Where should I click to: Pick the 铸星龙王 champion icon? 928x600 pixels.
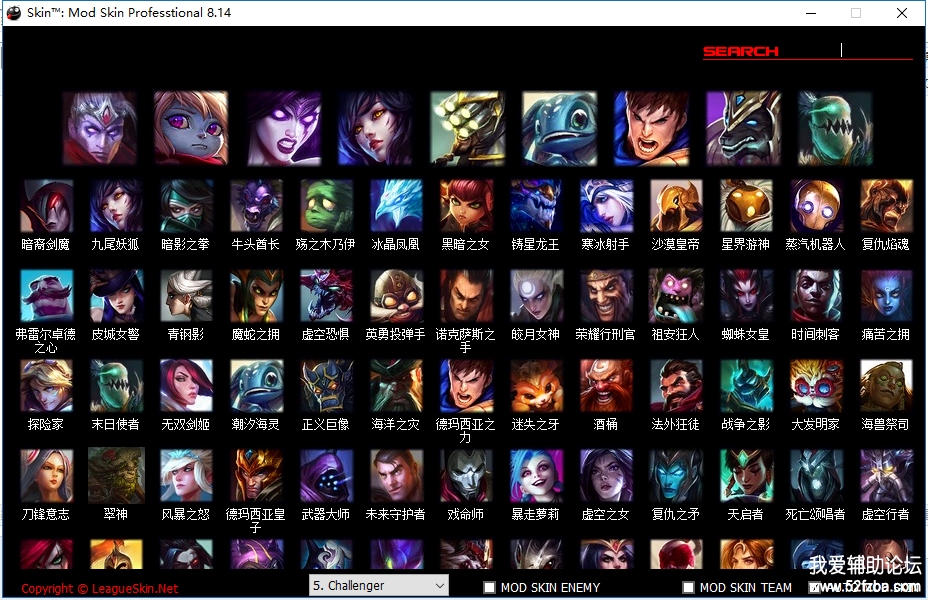[x=536, y=206]
